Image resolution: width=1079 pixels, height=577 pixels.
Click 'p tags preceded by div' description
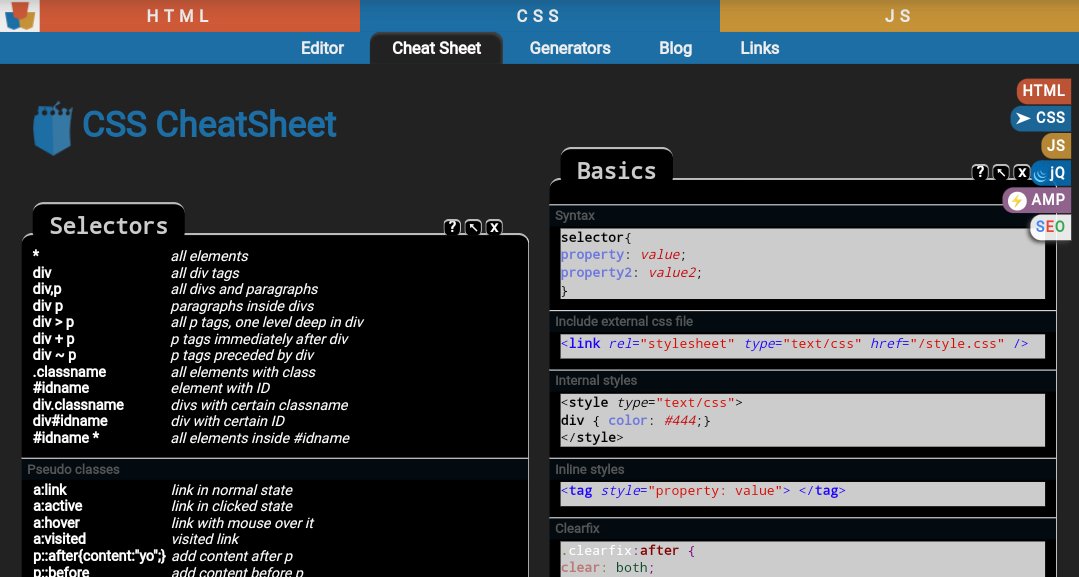tap(242, 355)
